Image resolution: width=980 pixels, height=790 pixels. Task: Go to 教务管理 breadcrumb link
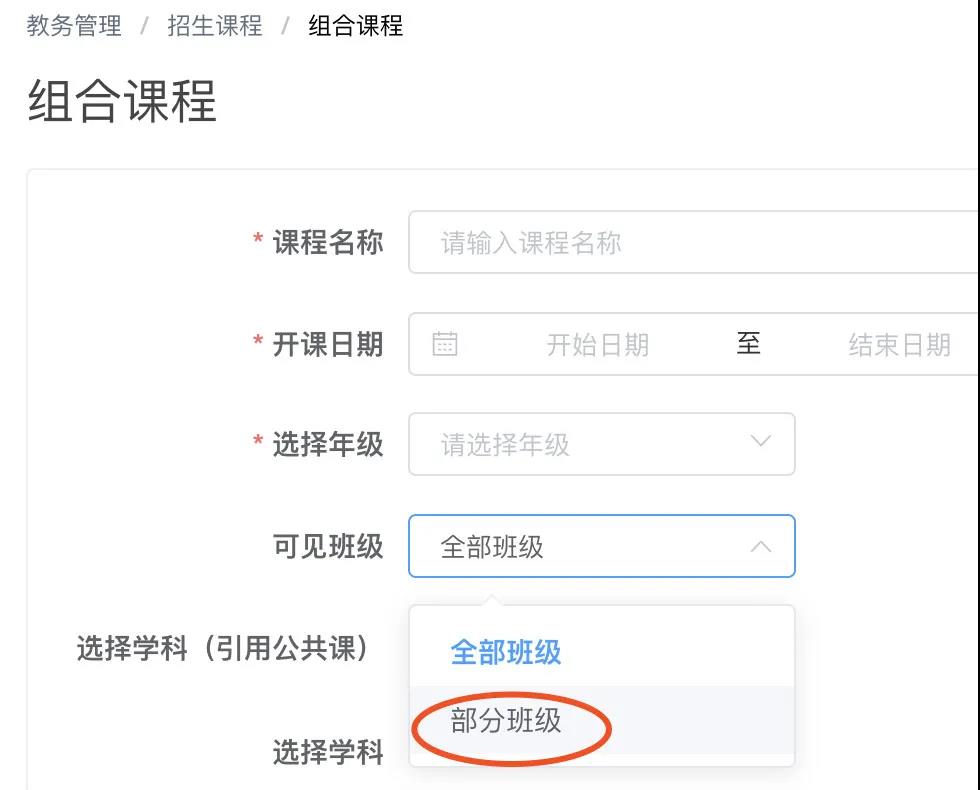74,26
